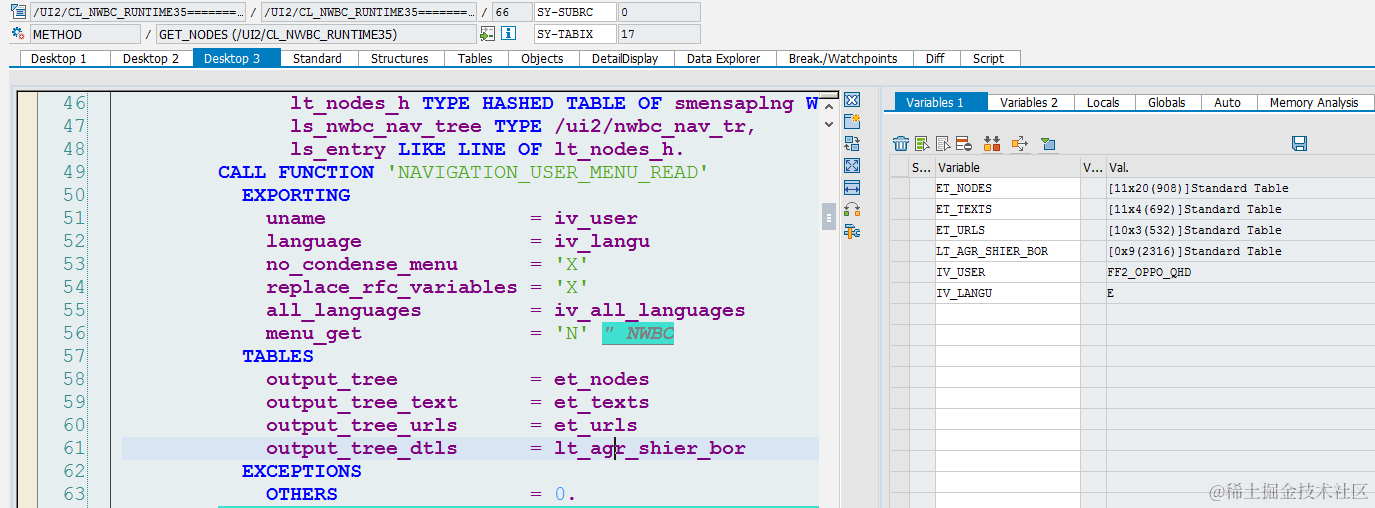Switch to Locals tab
The width and height of the screenshot is (1375, 508).
tap(1103, 102)
